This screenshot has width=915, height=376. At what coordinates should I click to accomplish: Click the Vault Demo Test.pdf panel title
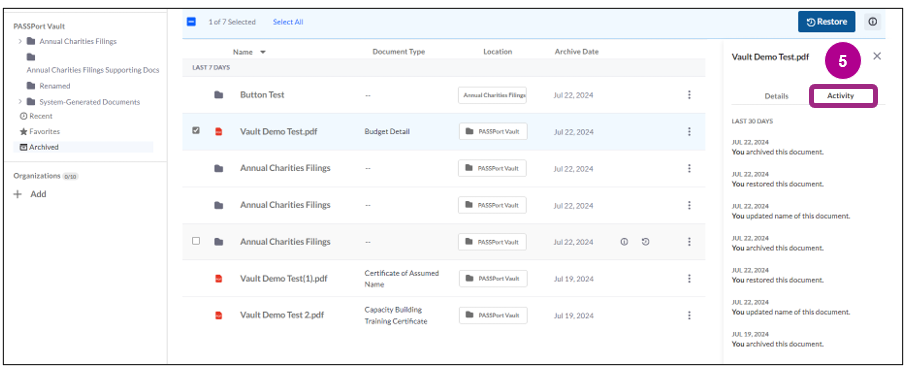click(770, 57)
